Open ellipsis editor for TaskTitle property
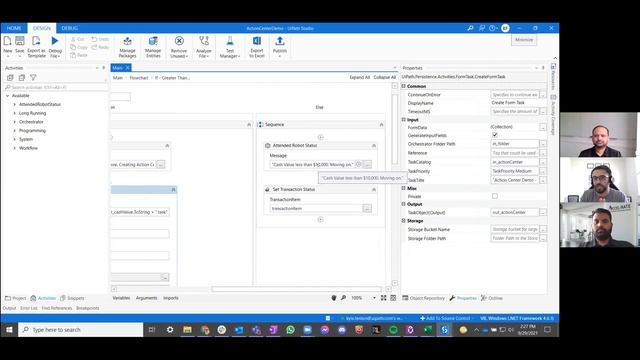This screenshot has height=360, width=640. (543, 180)
